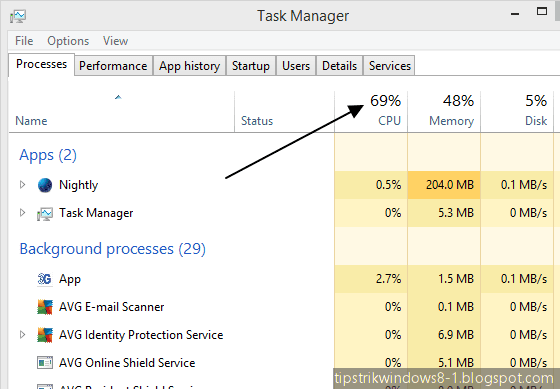The image size is (560, 389).
Task: Click the Task Manager process row icon
Action: (45, 214)
